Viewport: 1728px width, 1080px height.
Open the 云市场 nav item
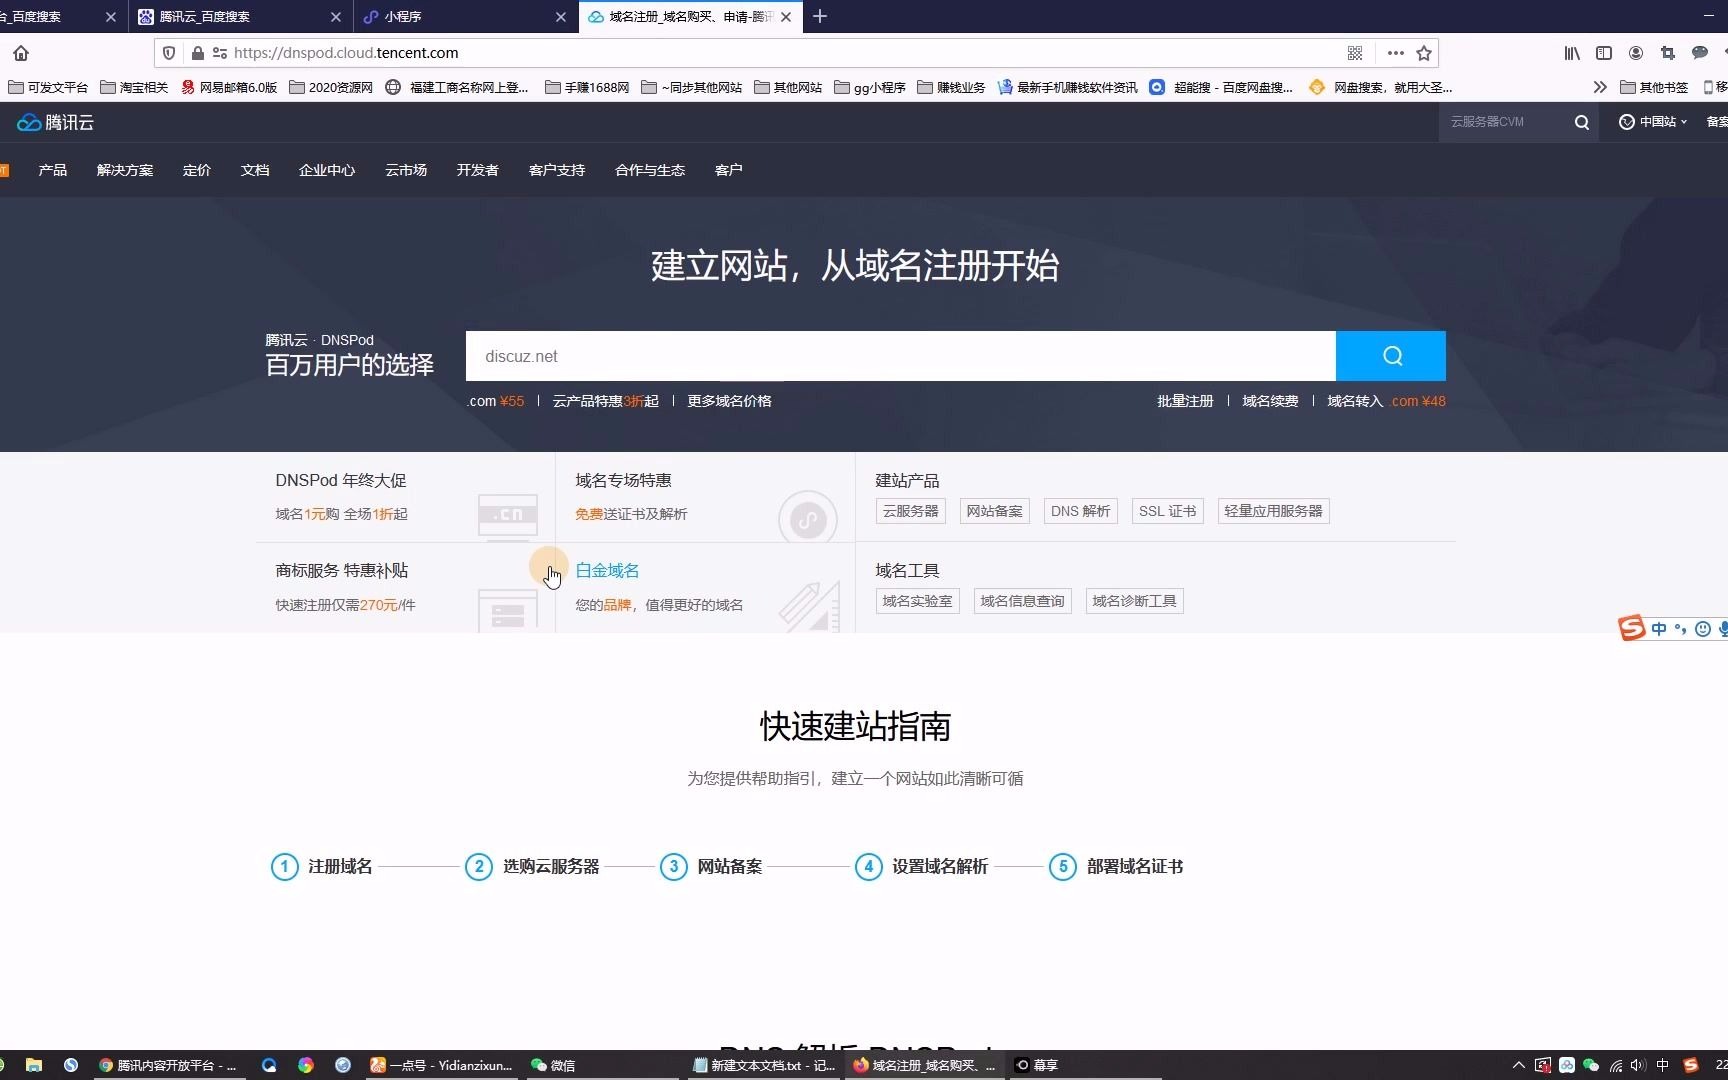406,170
